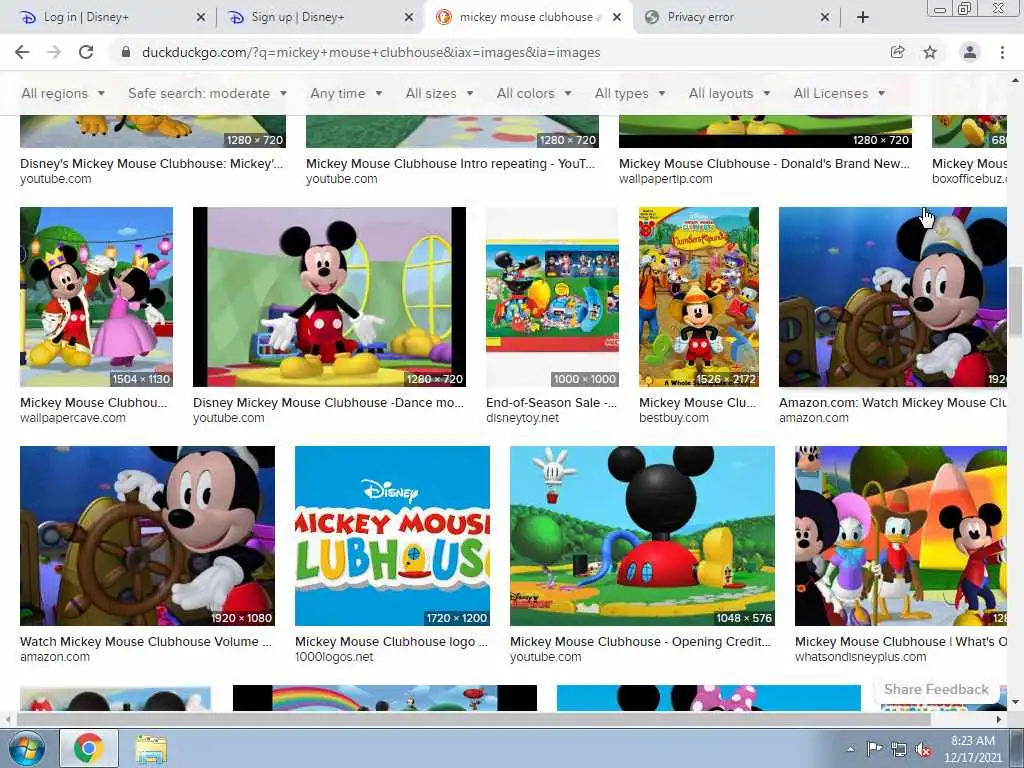Open the End-of-Season Sale toy image
Viewport: 1024px width, 768px height.
coord(552,297)
